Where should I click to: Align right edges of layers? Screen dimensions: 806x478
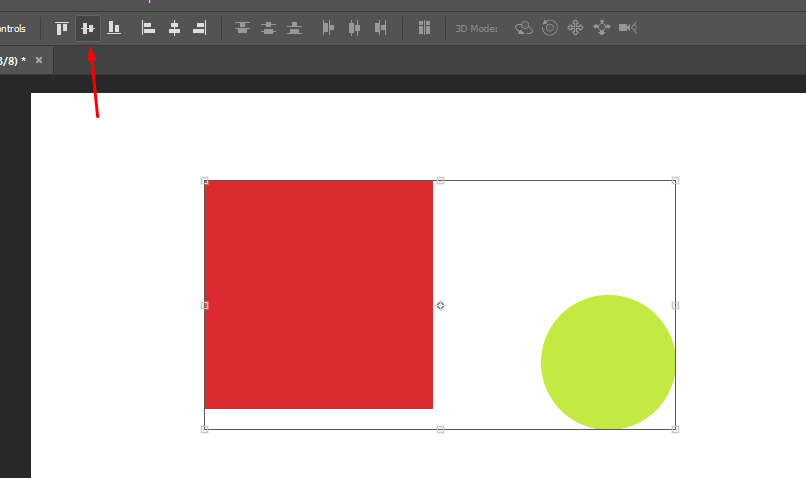[x=200, y=28]
